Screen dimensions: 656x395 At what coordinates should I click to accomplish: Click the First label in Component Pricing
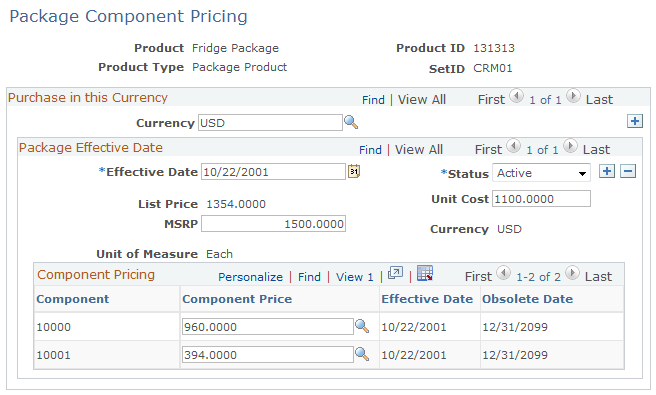pyautogui.click(x=478, y=277)
